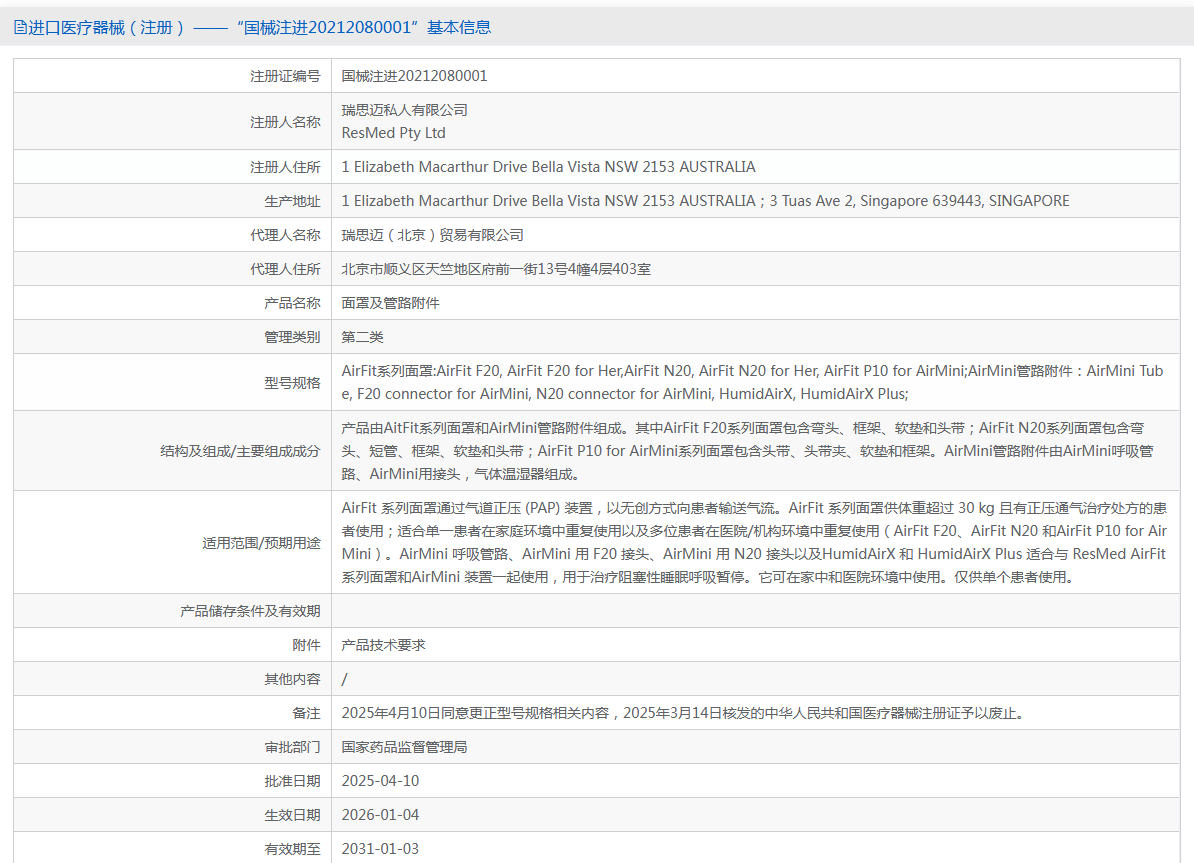Click the 注册证编号 label cell

(286, 76)
